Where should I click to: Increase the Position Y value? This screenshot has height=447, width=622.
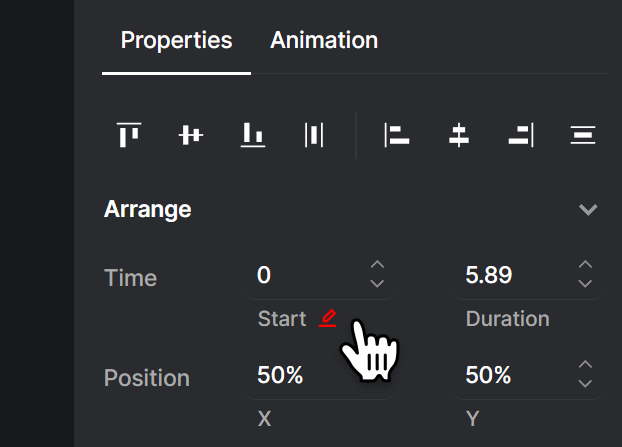click(x=586, y=365)
